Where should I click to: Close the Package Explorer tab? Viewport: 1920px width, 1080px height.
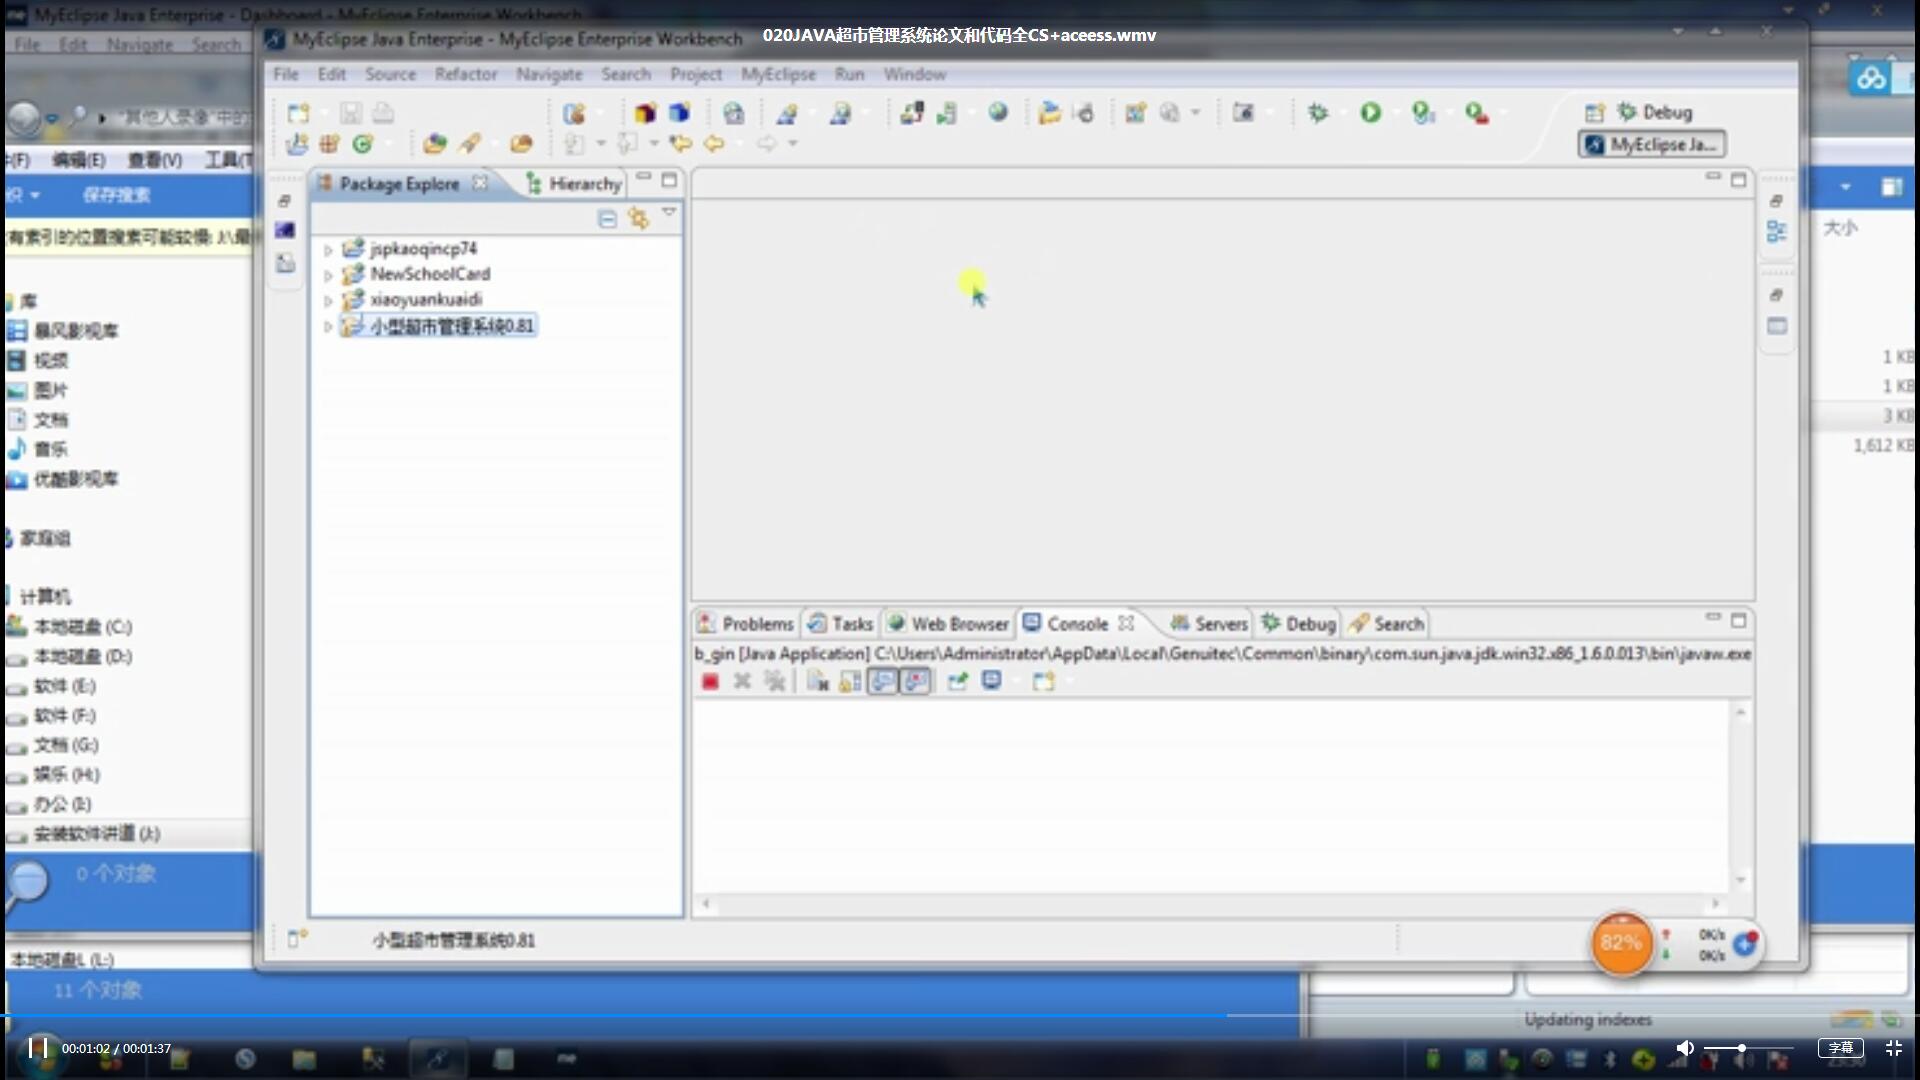pyautogui.click(x=480, y=183)
